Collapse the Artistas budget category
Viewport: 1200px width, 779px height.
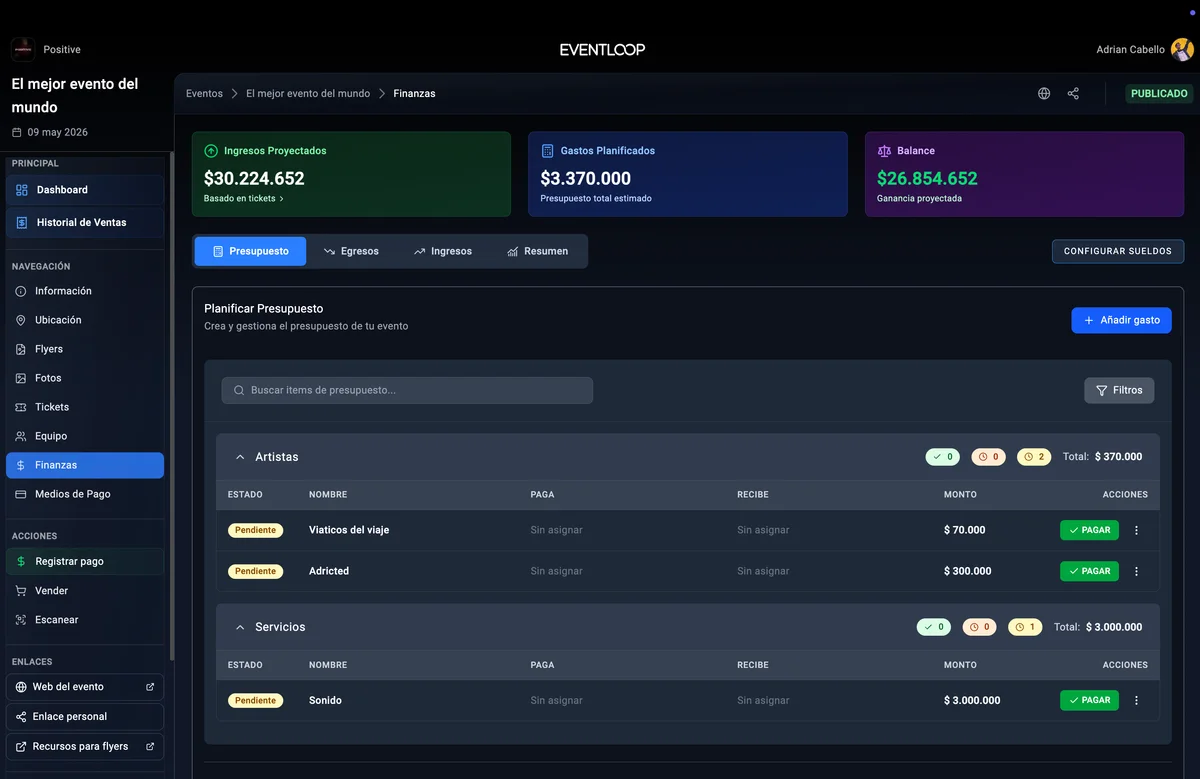pos(240,457)
